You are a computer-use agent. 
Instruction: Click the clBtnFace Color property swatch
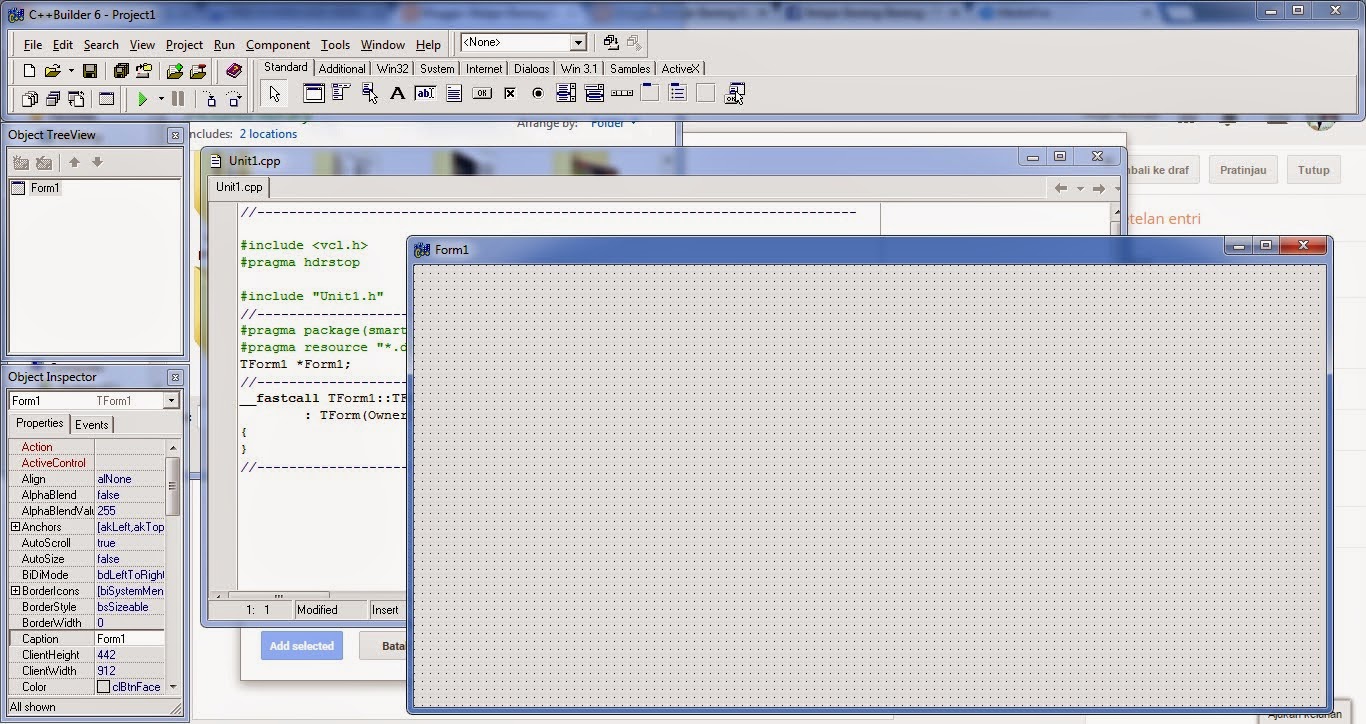(x=103, y=687)
